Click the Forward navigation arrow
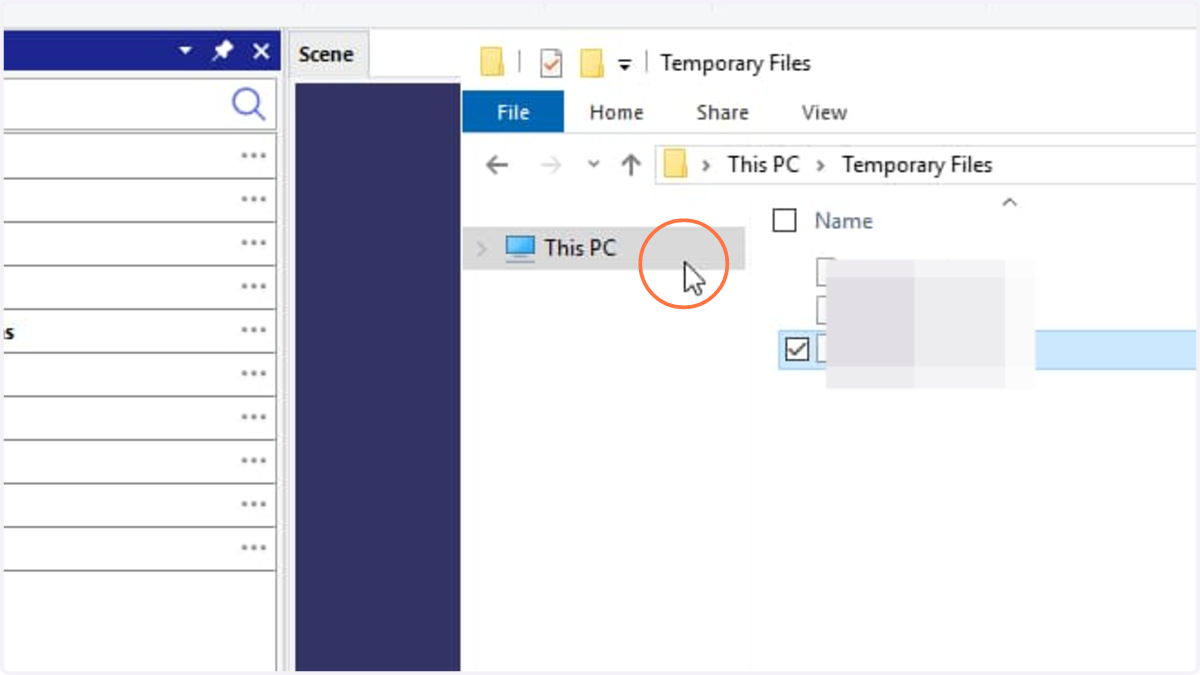Image resolution: width=1200 pixels, height=675 pixels. (x=551, y=165)
